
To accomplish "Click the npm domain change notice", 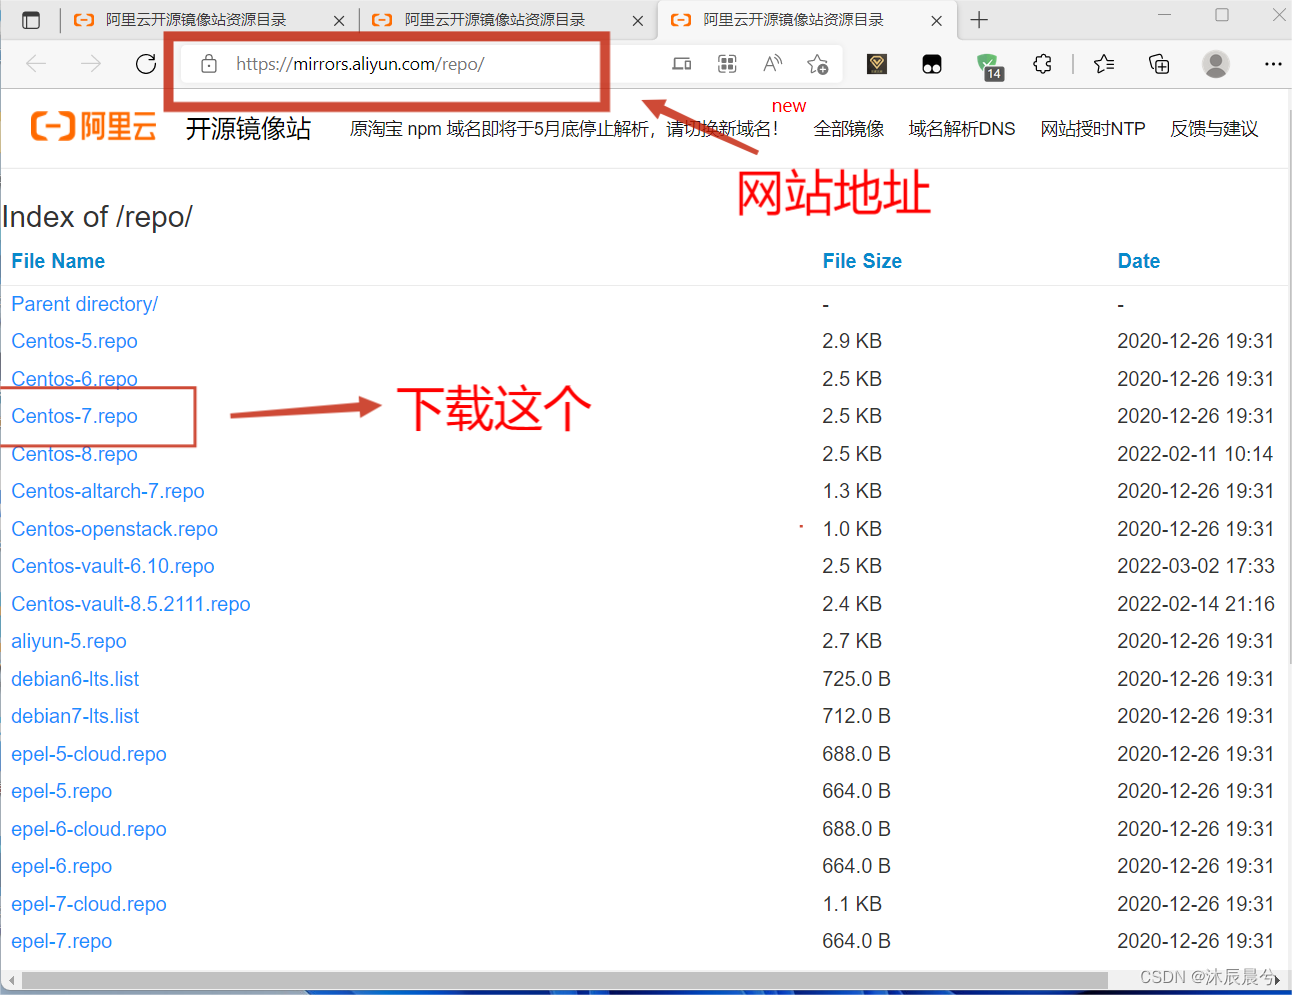I will tap(564, 129).
